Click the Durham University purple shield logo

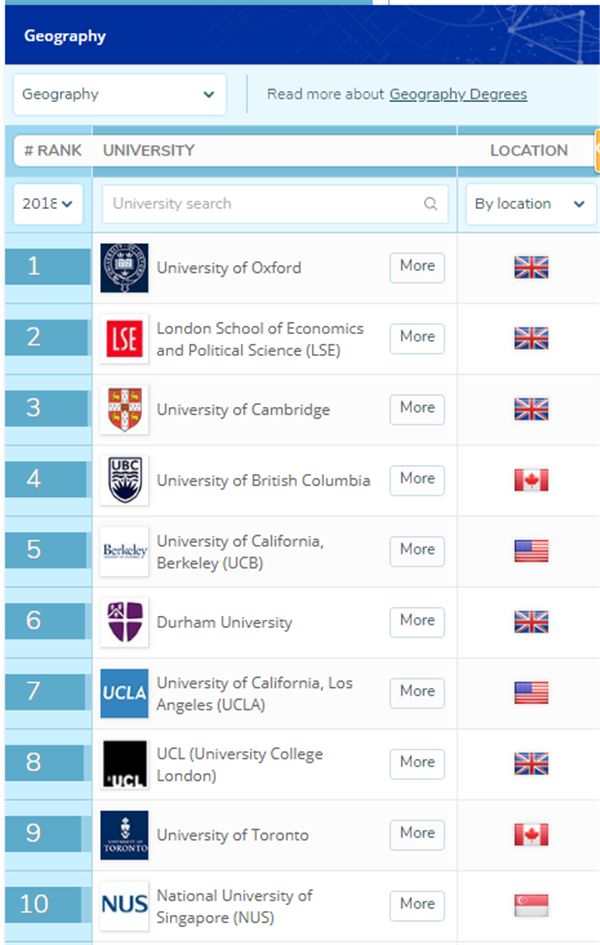124,623
